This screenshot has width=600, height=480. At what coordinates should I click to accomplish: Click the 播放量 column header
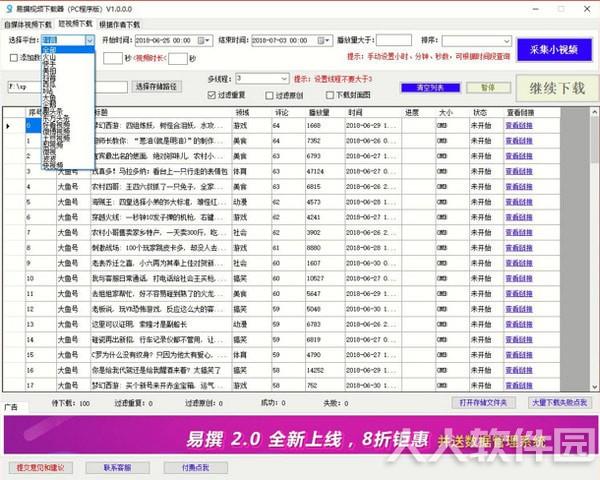click(x=325, y=113)
